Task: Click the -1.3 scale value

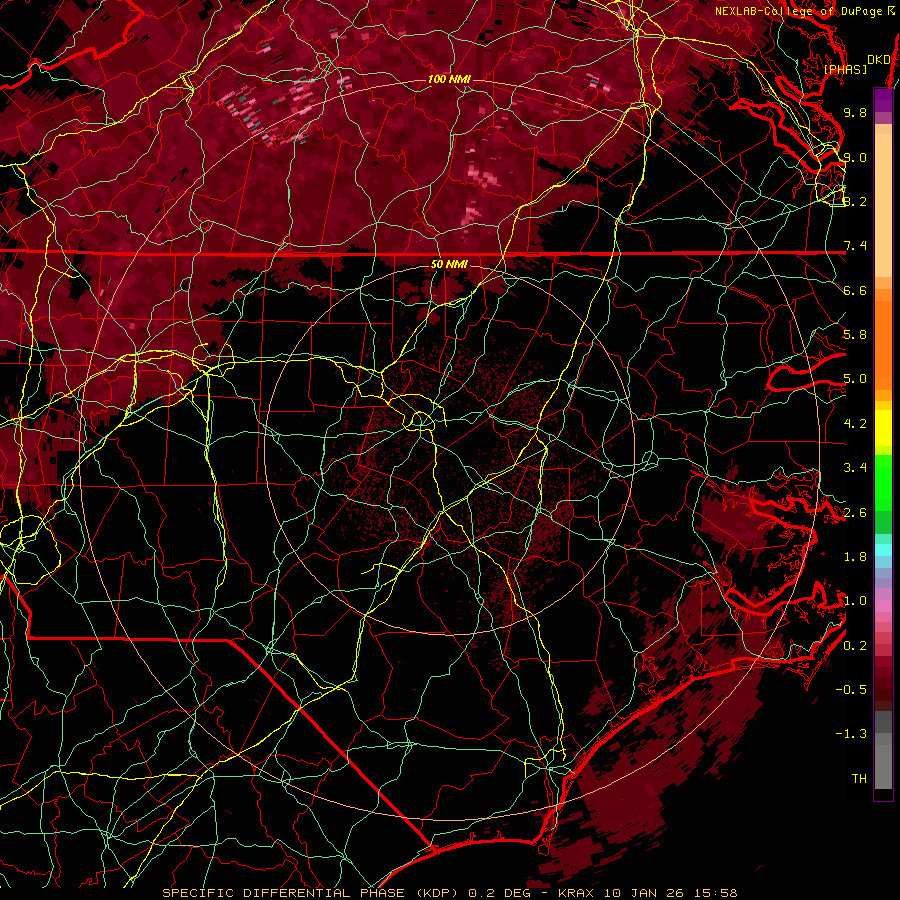Action: coord(851,734)
